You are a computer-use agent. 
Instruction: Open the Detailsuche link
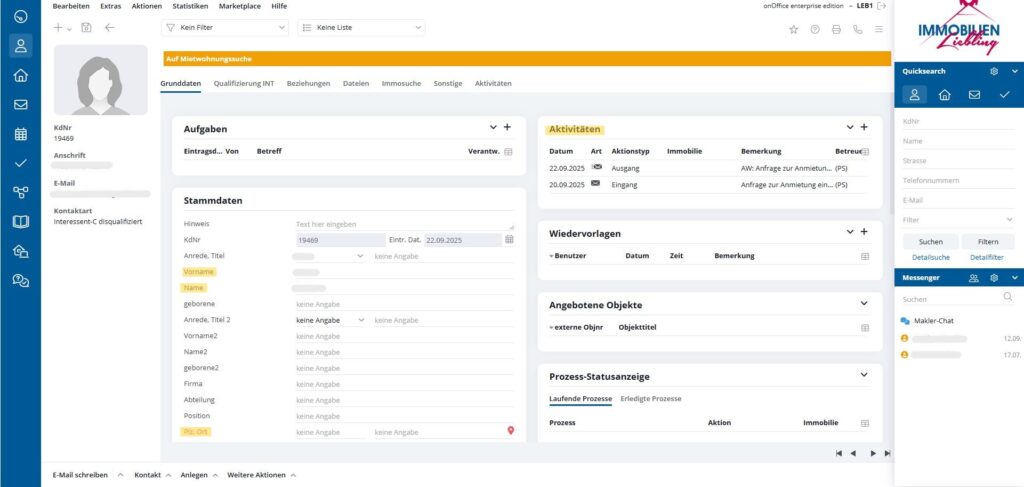[x=930, y=258]
